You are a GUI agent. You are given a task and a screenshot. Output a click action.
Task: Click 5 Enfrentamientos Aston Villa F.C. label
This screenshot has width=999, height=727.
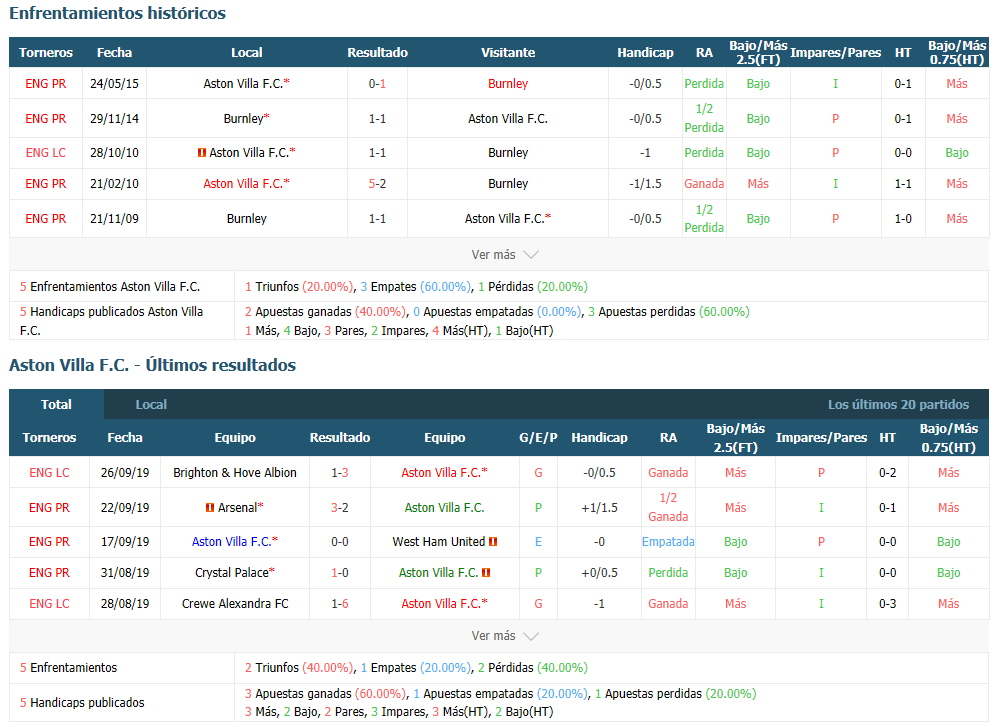(x=110, y=287)
